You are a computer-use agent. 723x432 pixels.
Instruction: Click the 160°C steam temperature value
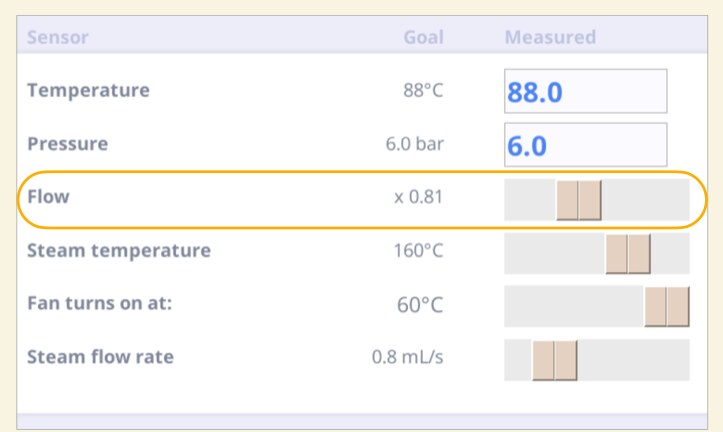coord(418,251)
